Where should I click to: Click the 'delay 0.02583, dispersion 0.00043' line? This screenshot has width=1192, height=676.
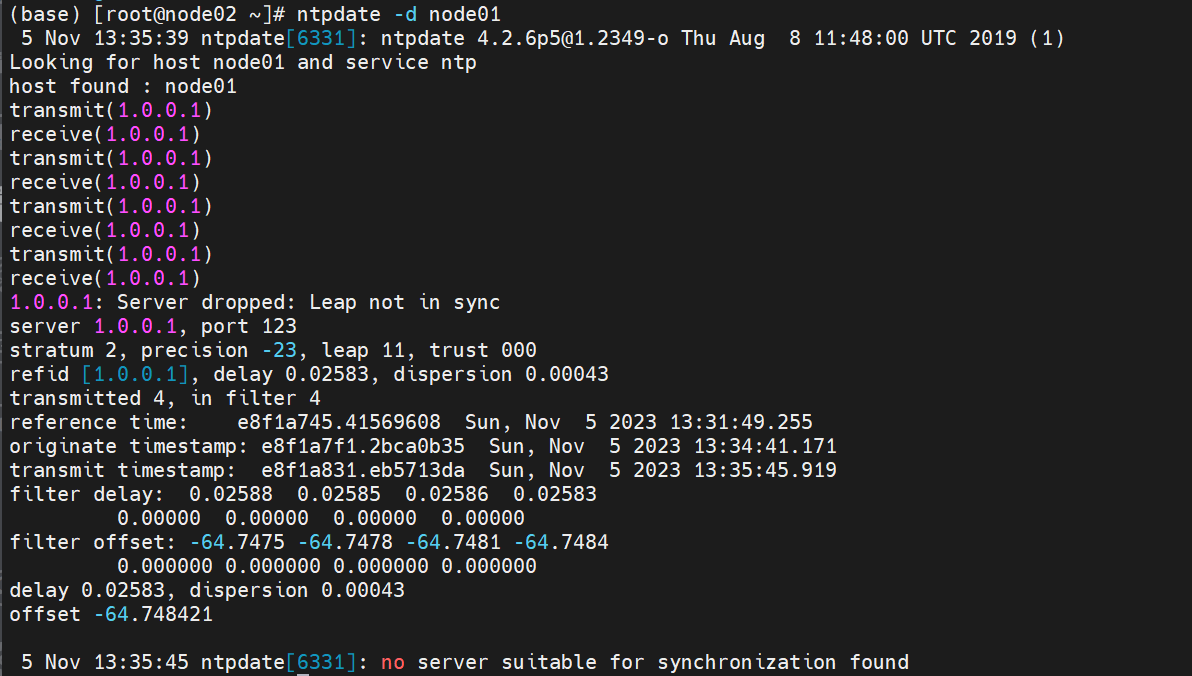coord(207,590)
